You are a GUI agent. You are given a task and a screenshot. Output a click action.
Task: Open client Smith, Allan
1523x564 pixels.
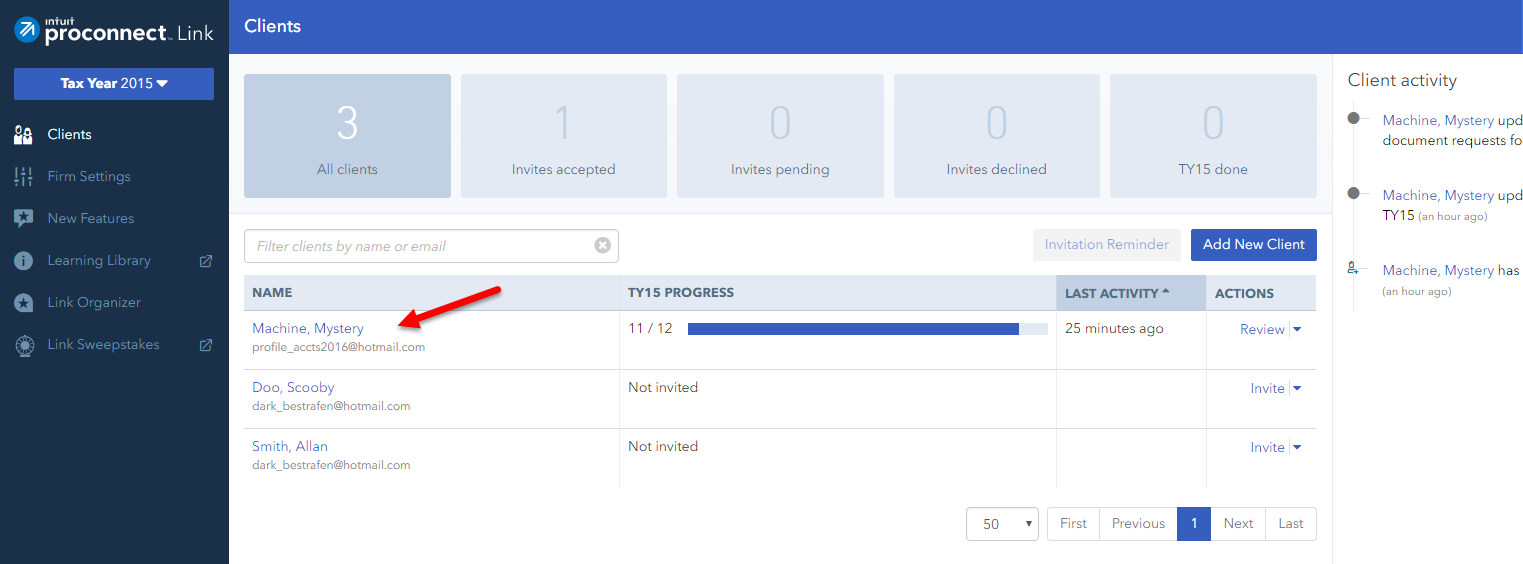pos(290,446)
